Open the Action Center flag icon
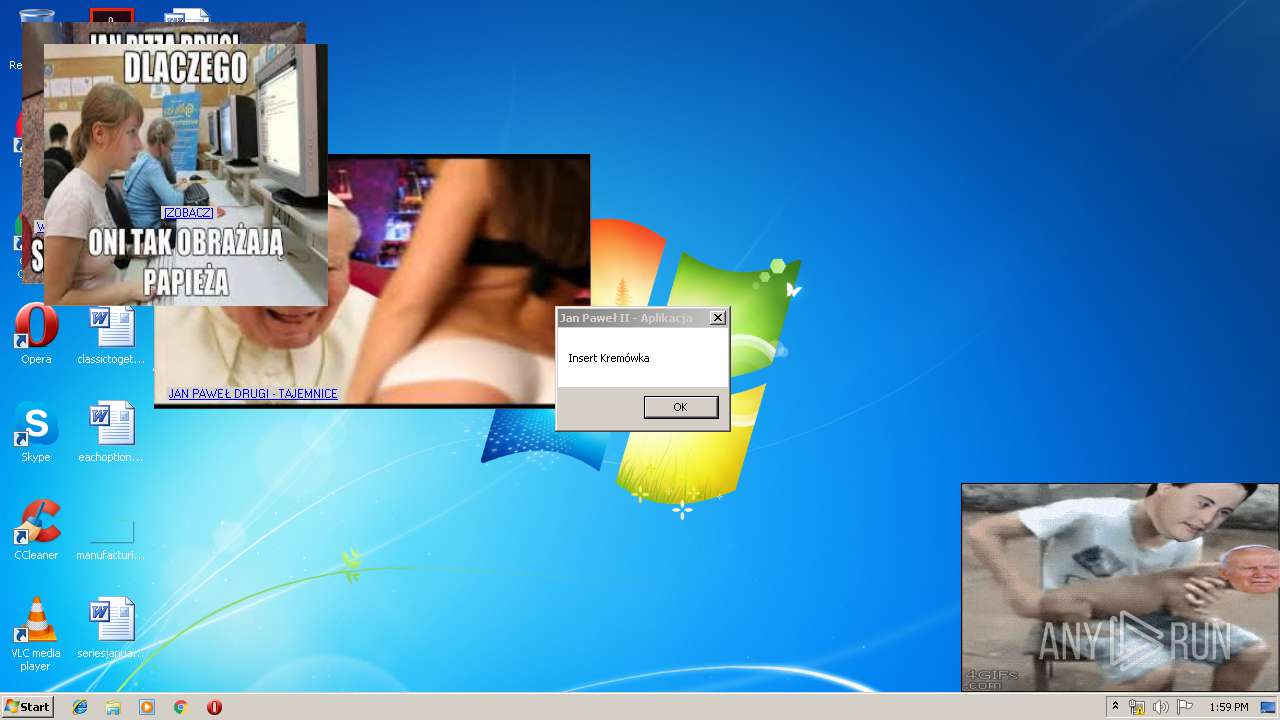1280x720 pixels. [1185, 707]
